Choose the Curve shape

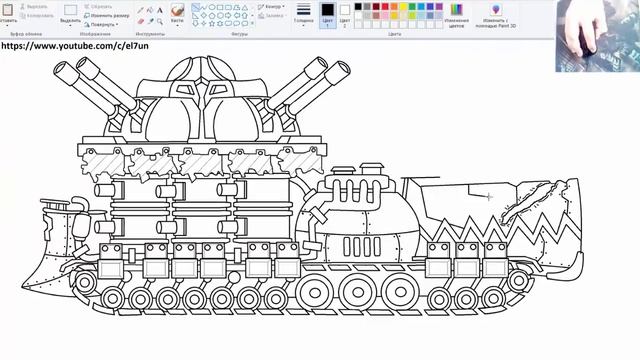click(x=204, y=8)
